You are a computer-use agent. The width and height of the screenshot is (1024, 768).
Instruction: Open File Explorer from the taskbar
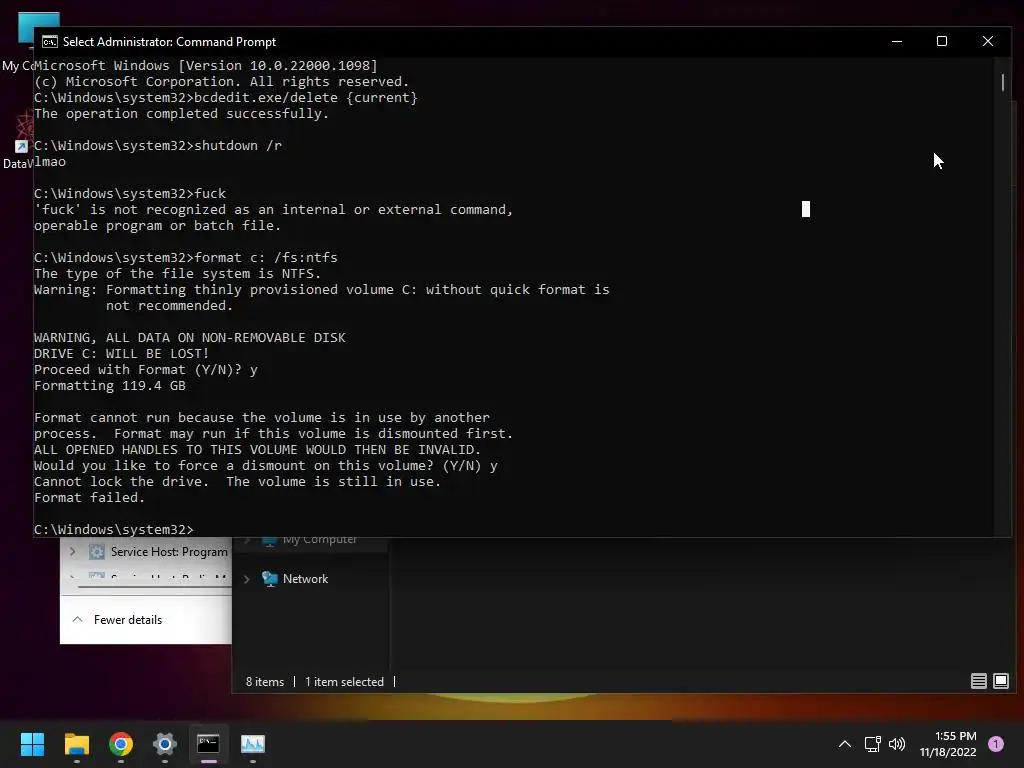point(76,744)
